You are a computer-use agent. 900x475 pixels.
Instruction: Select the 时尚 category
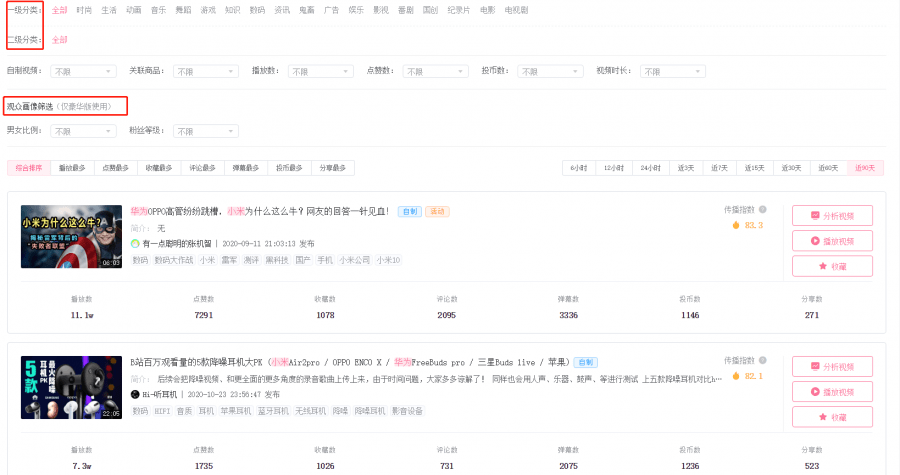pos(84,10)
